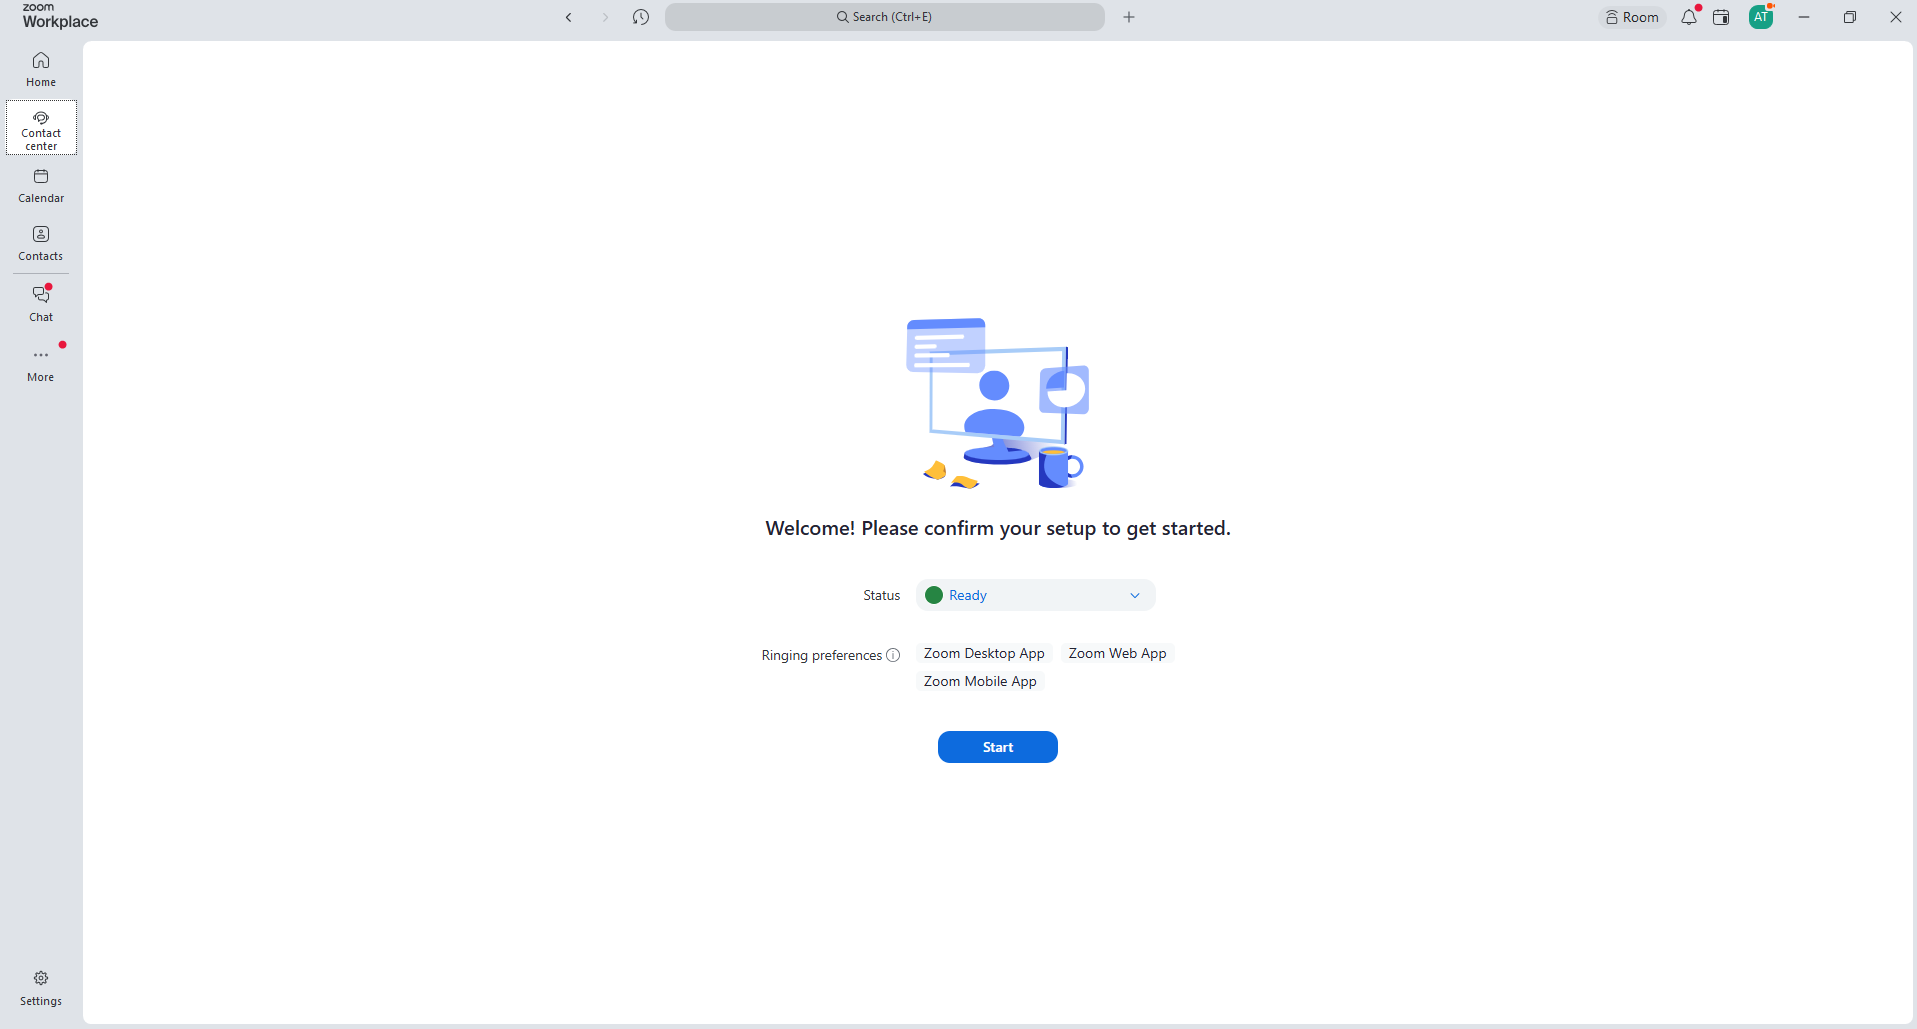Show More apps via three dots

click(x=41, y=364)
